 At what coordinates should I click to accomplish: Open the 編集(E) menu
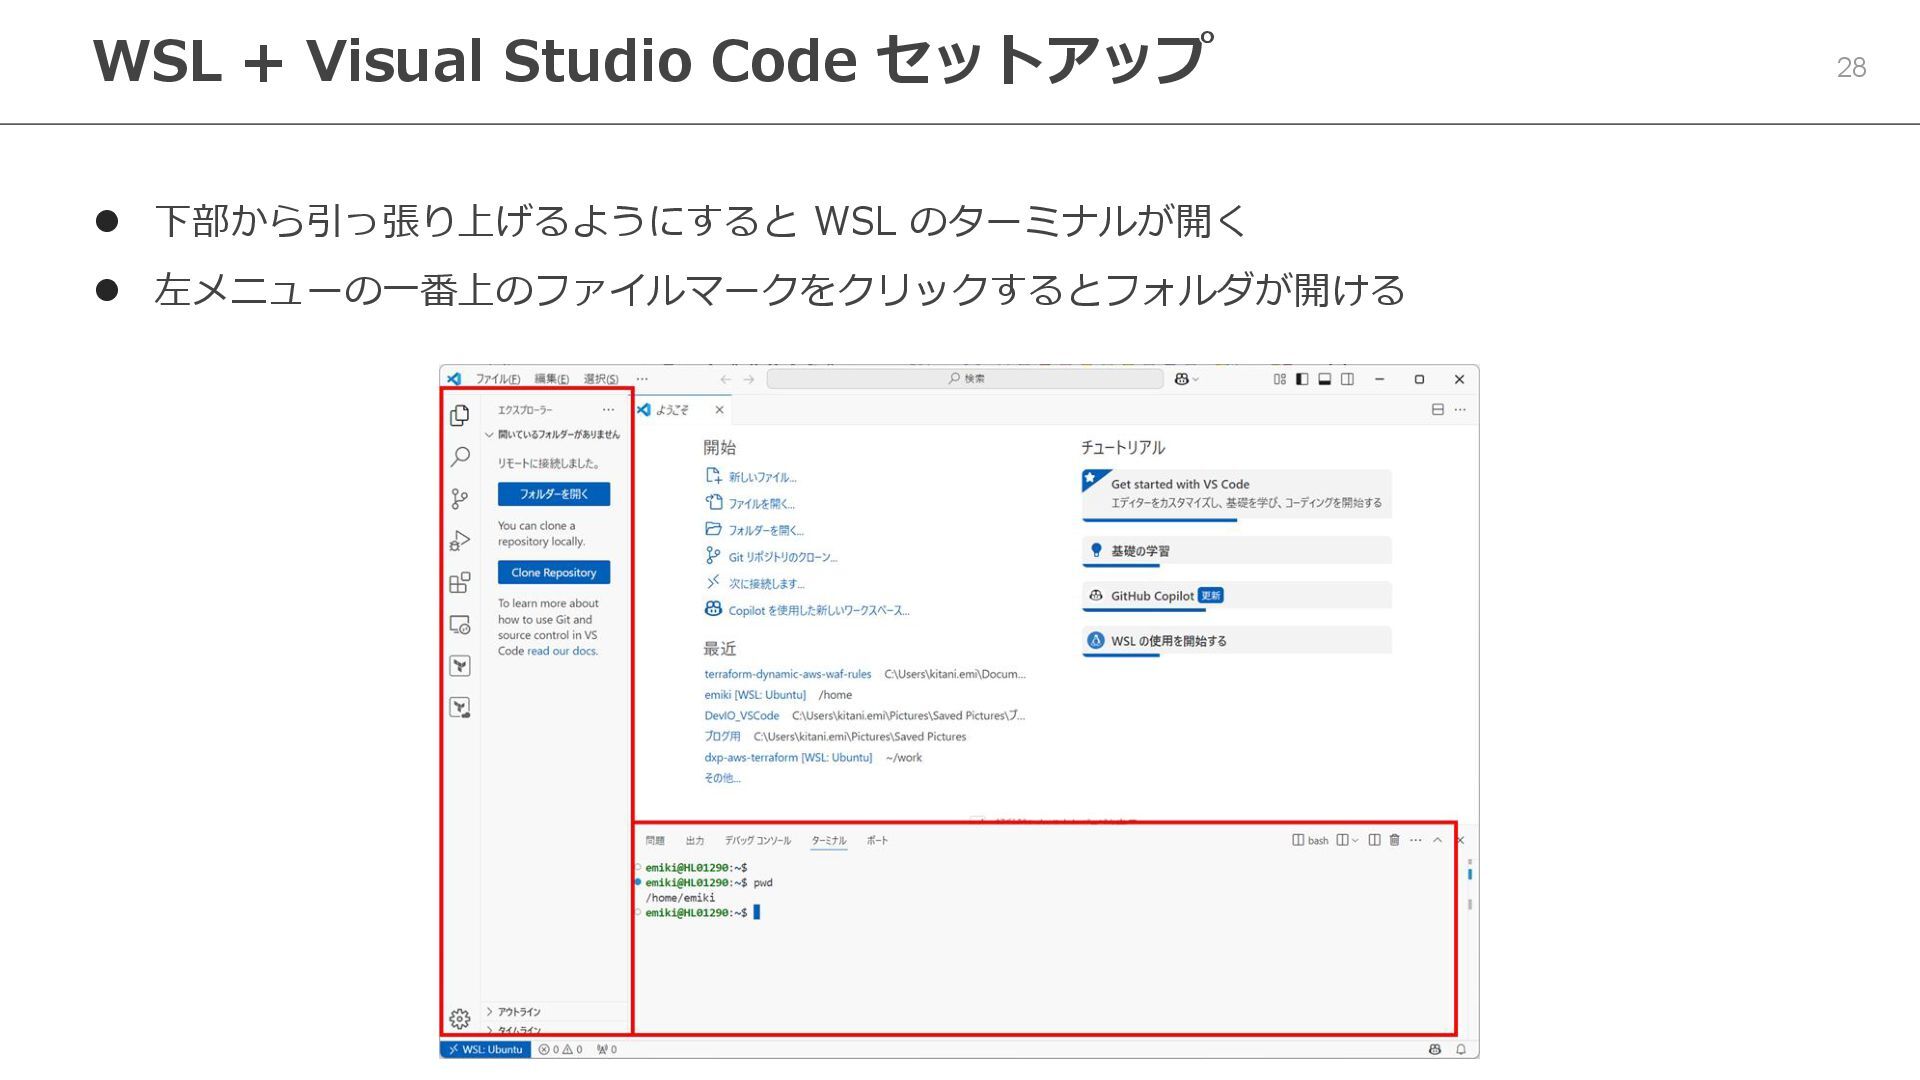pyautogui.click(x=552, y=379)
